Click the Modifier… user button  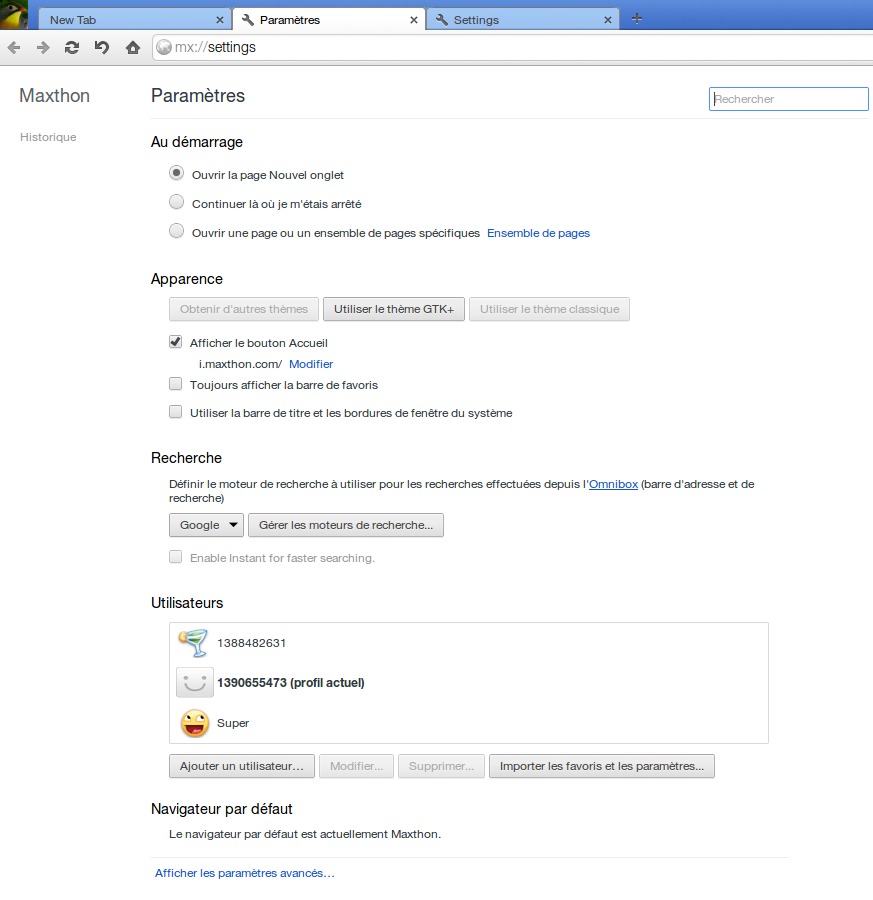356,766
